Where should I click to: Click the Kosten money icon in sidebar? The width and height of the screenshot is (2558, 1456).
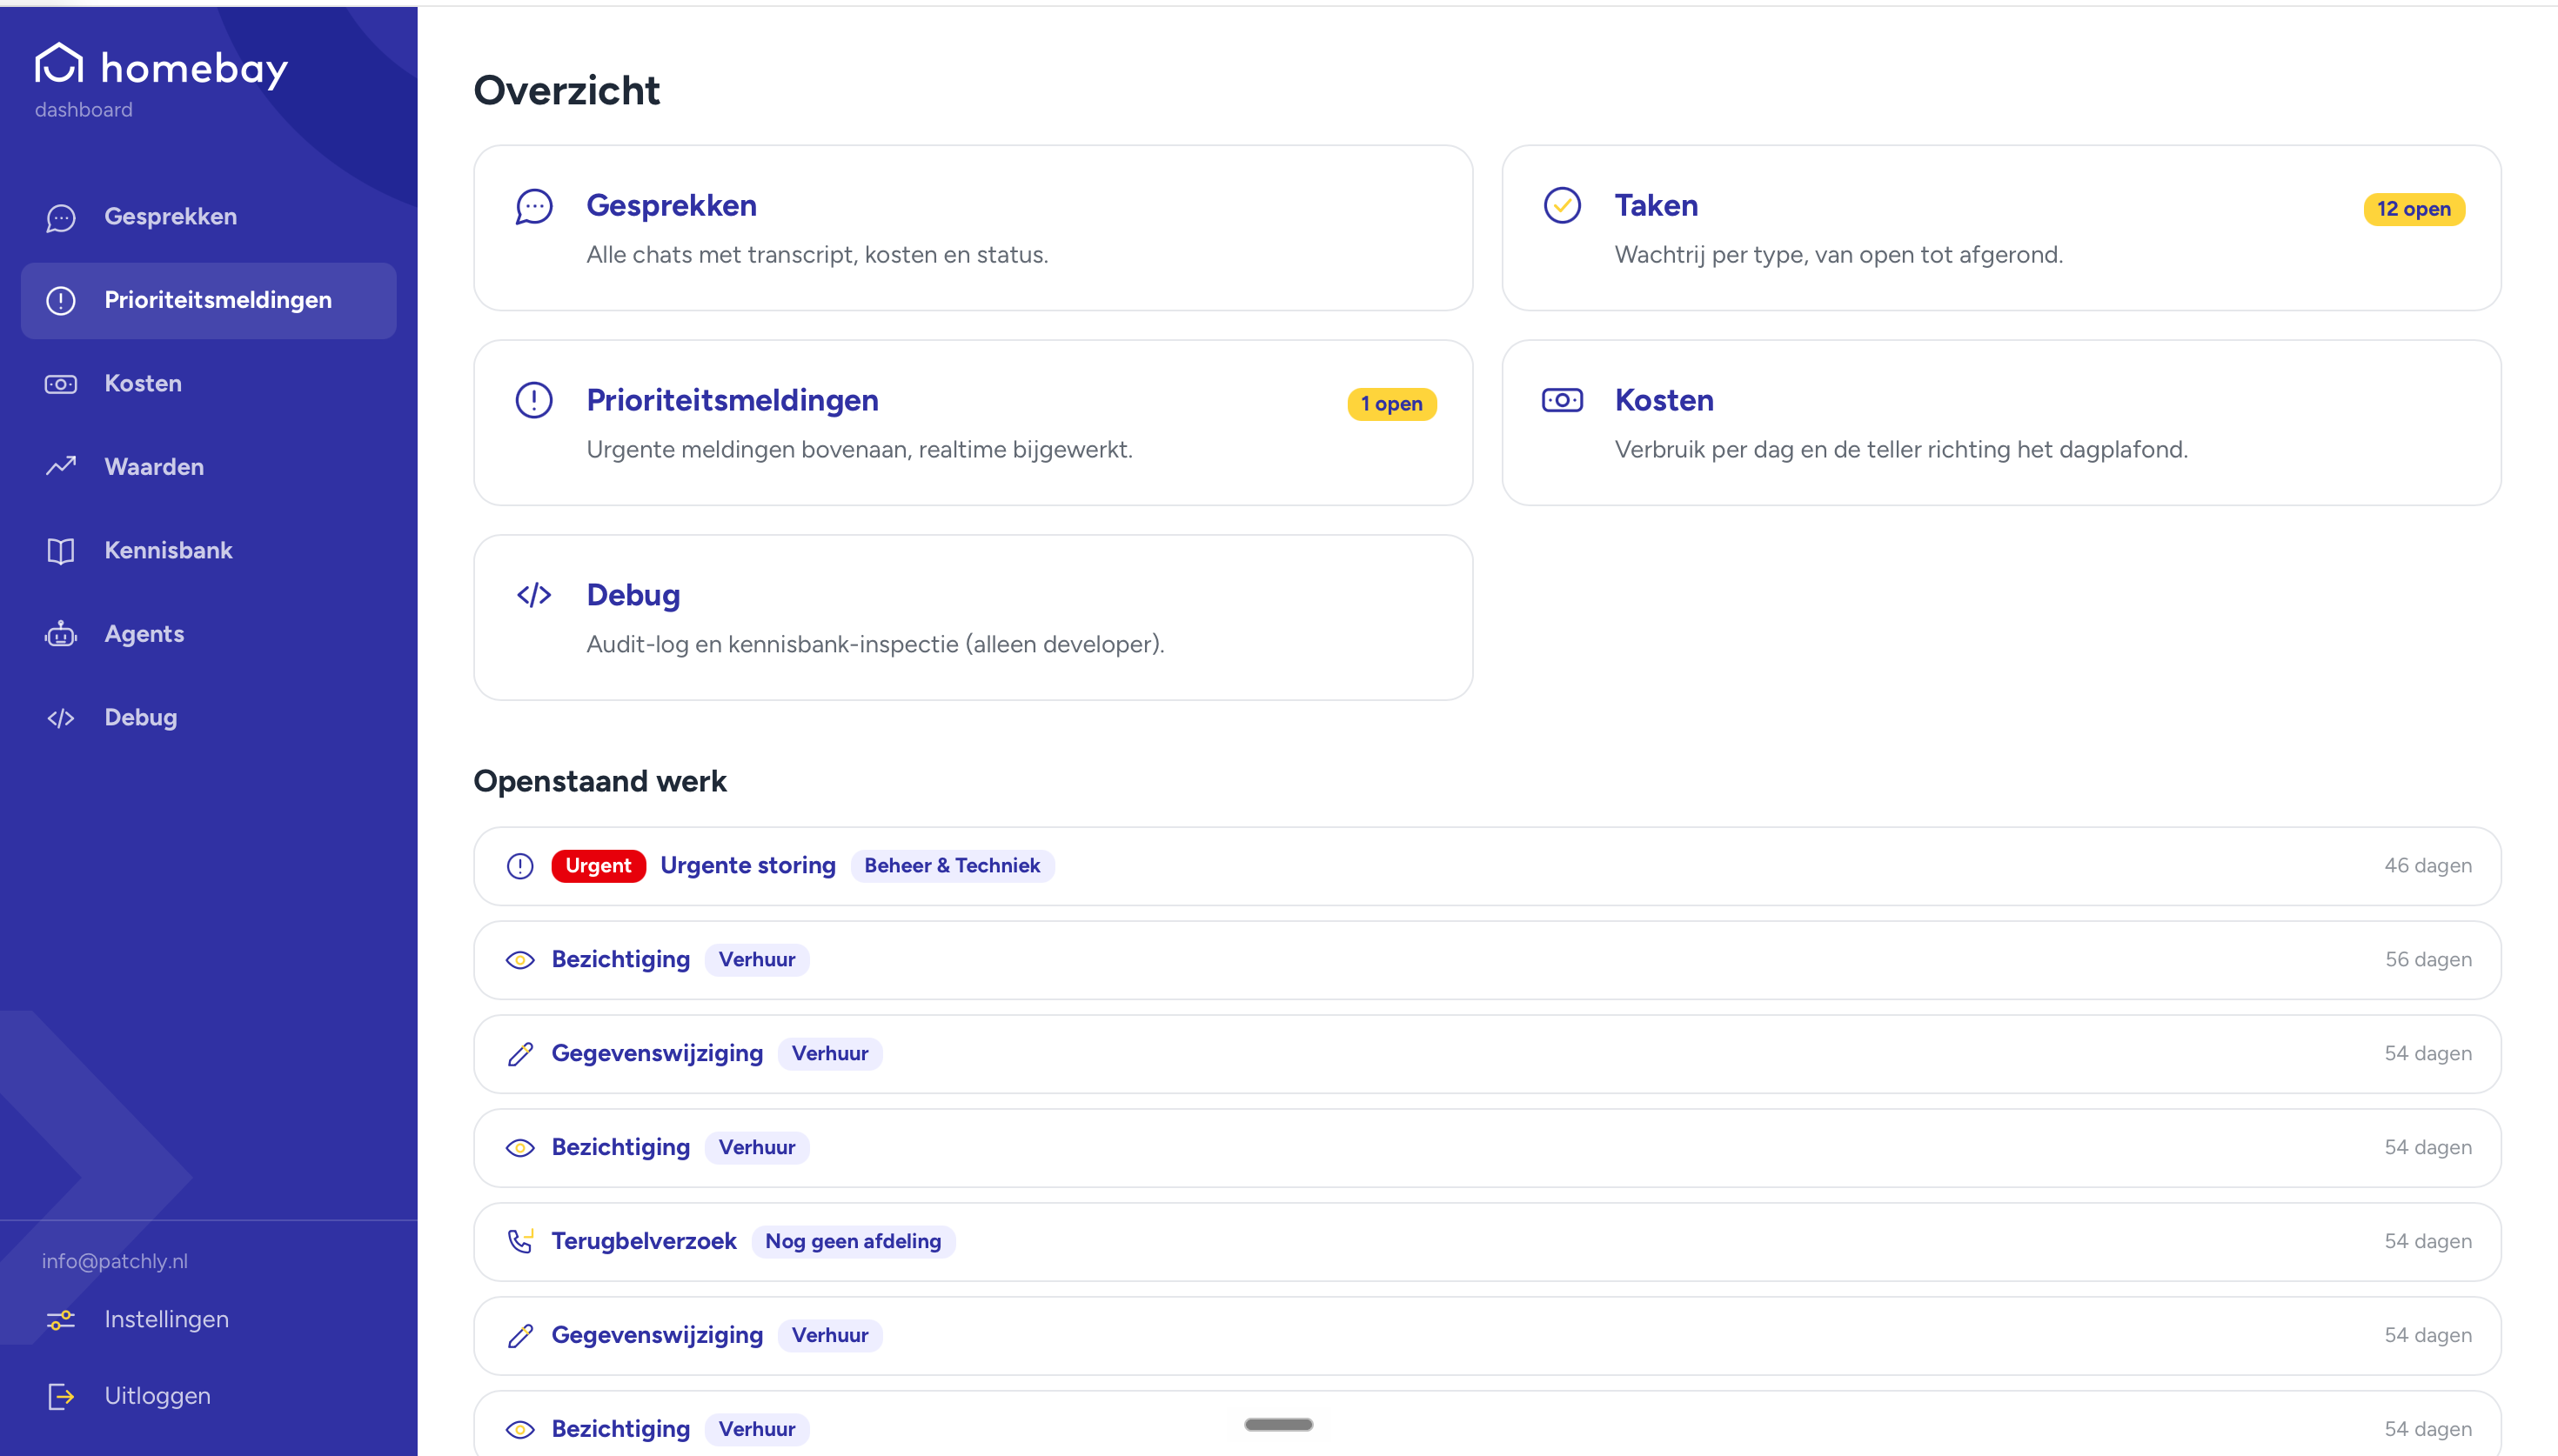[61, 384]
